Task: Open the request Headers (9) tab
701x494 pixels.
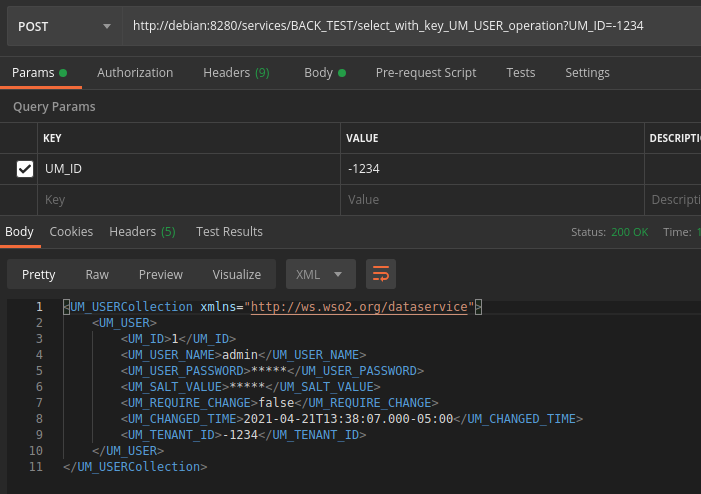Action: coord(236,73)
